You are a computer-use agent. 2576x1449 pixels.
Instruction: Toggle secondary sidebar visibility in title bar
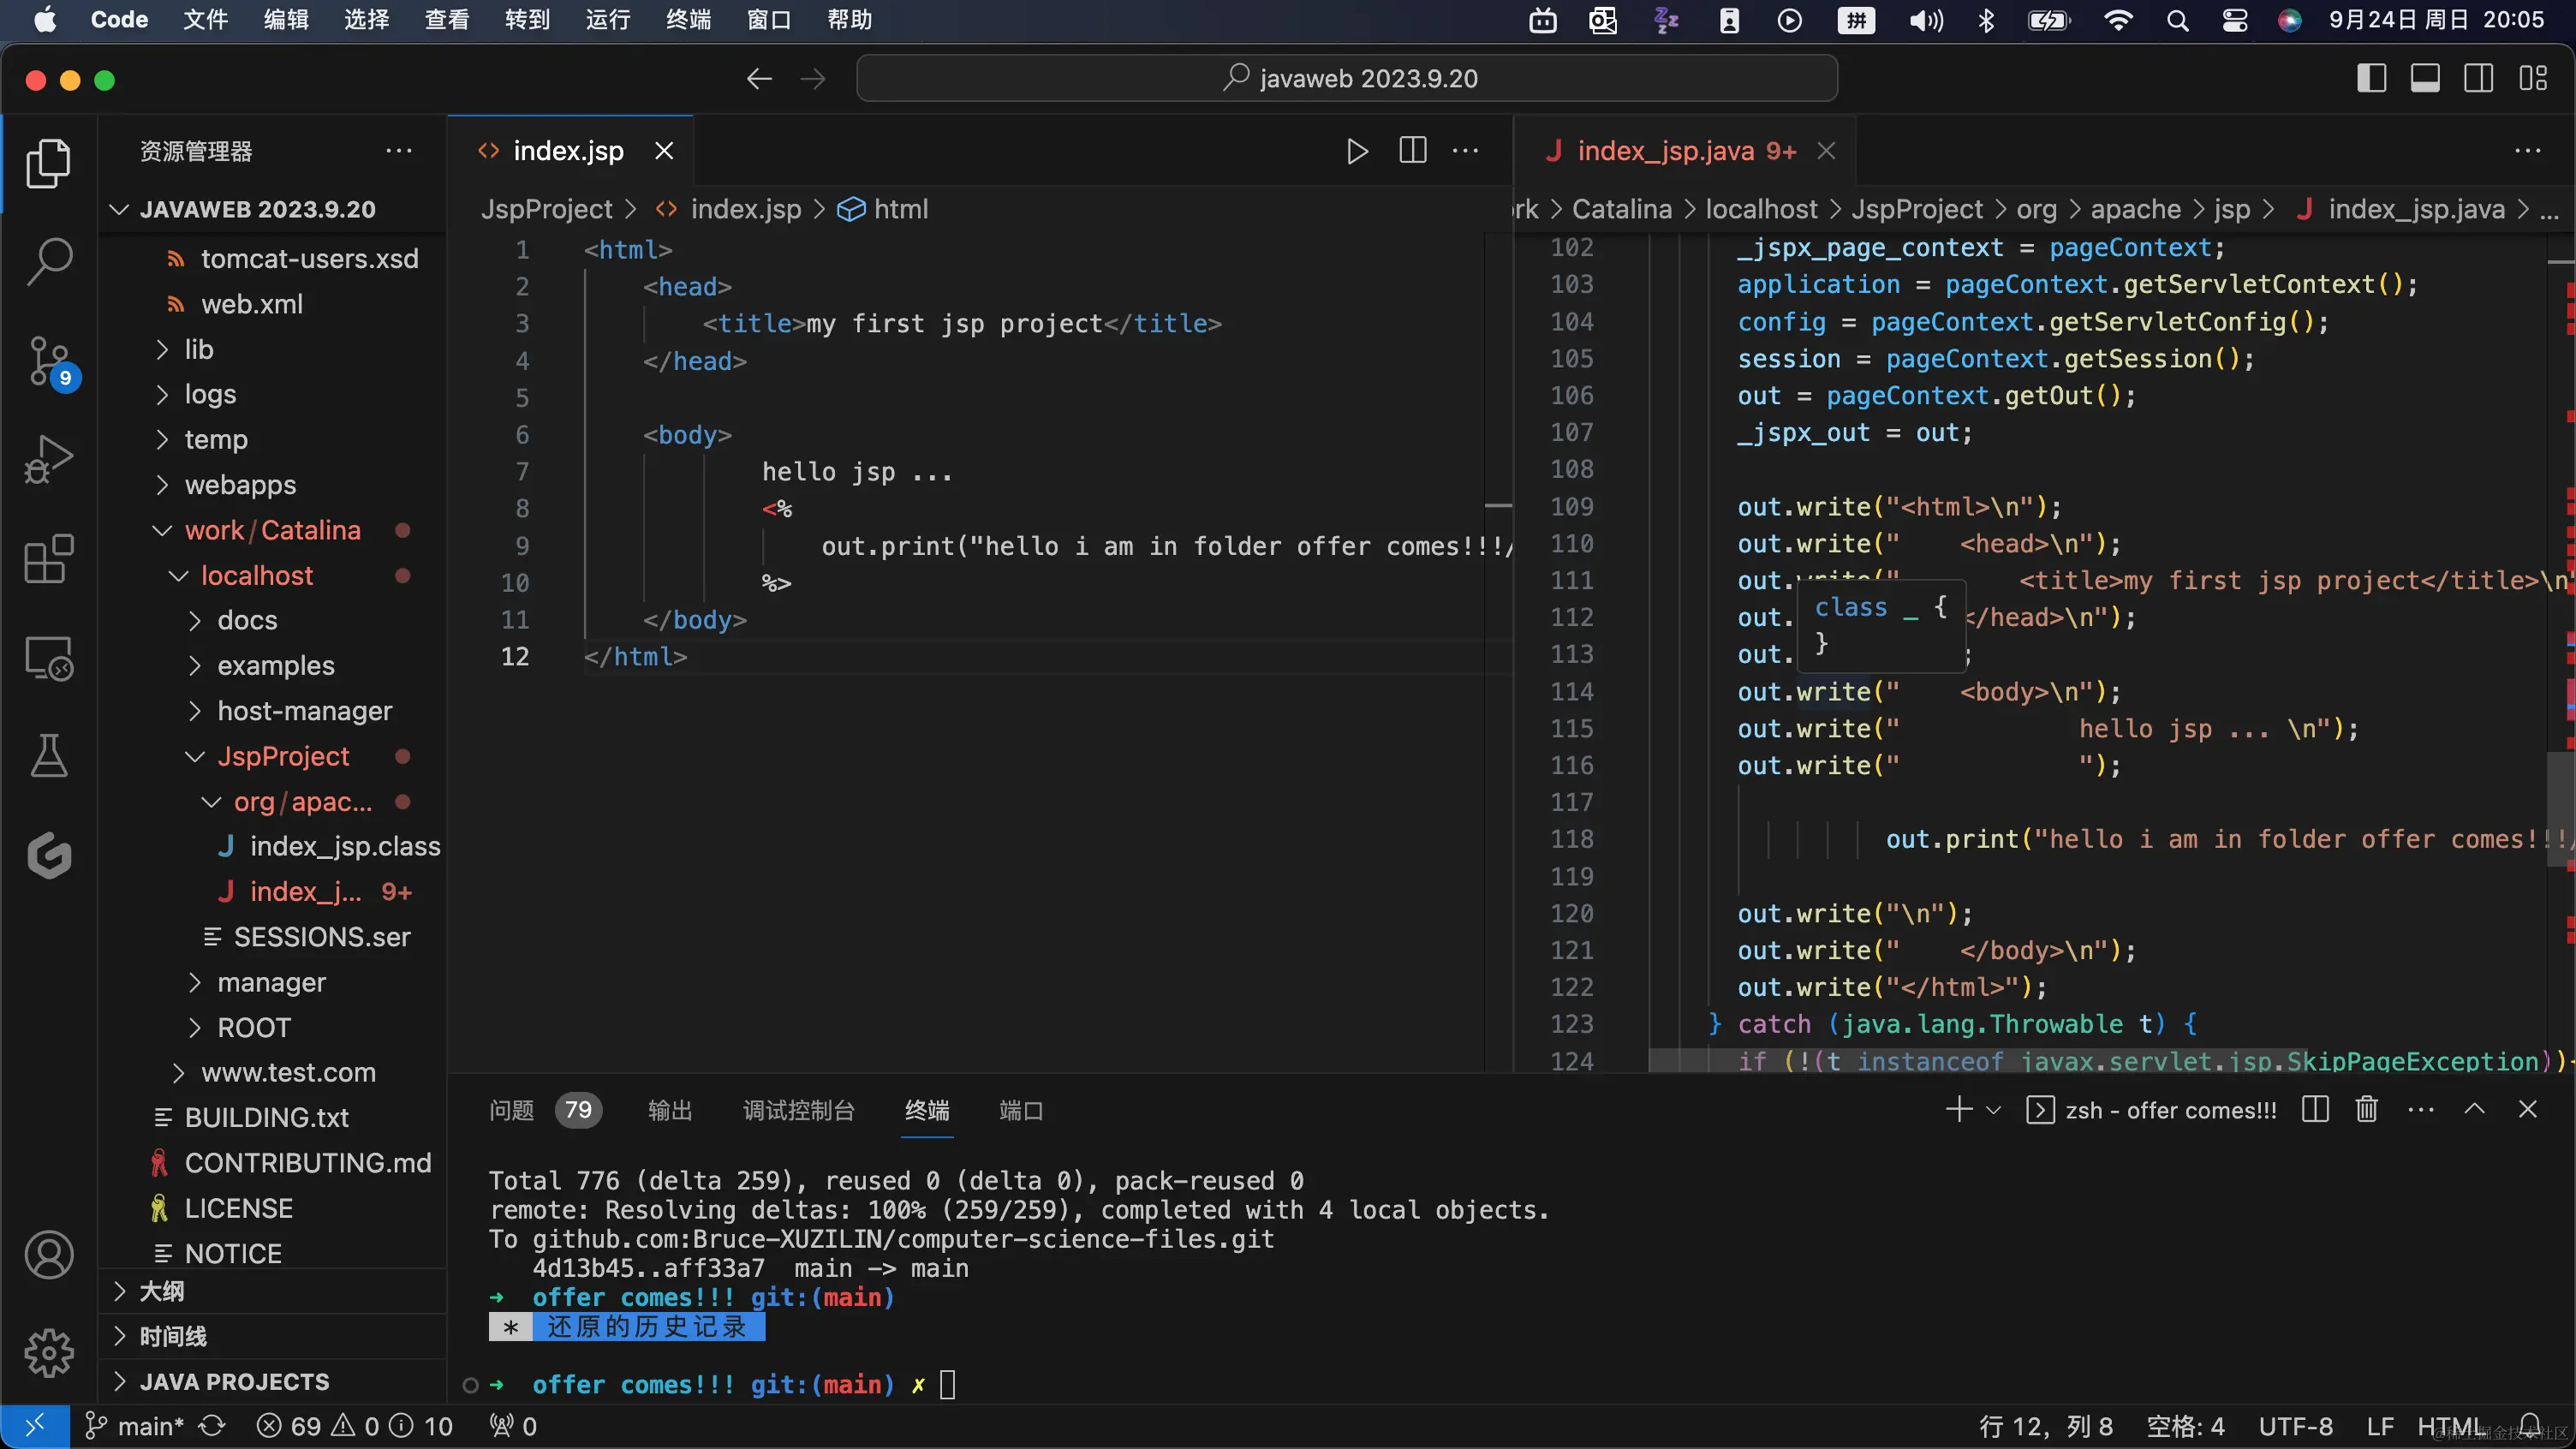coord(2478,78)
